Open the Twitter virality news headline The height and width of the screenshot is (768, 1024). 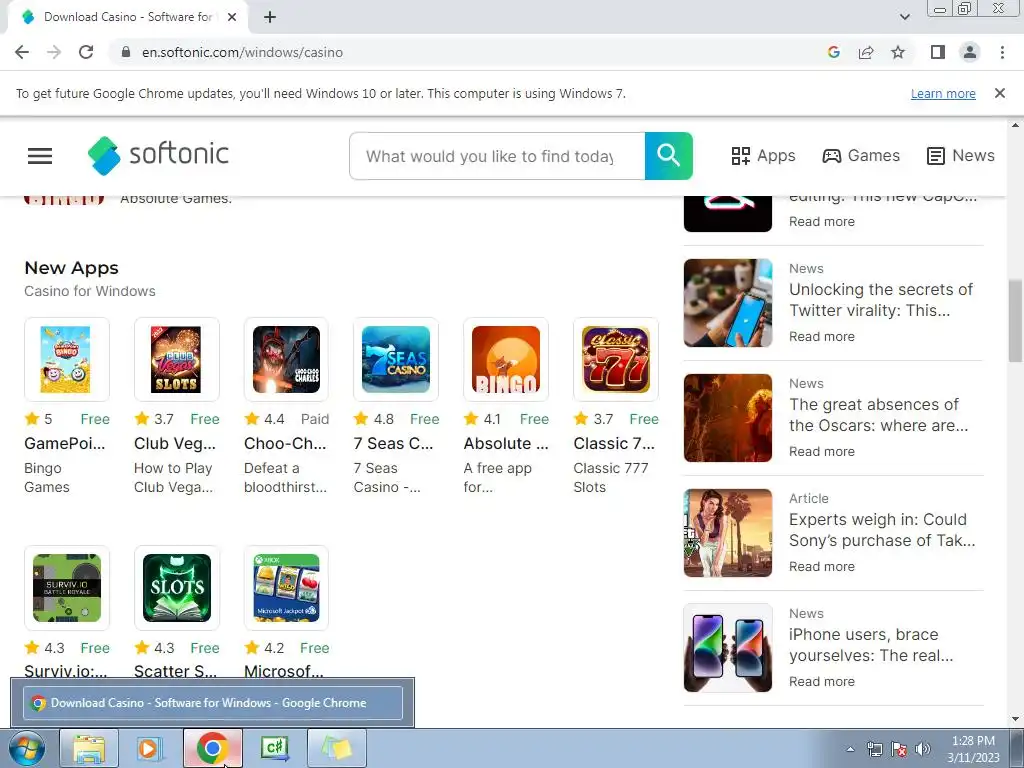coord(880,300)
